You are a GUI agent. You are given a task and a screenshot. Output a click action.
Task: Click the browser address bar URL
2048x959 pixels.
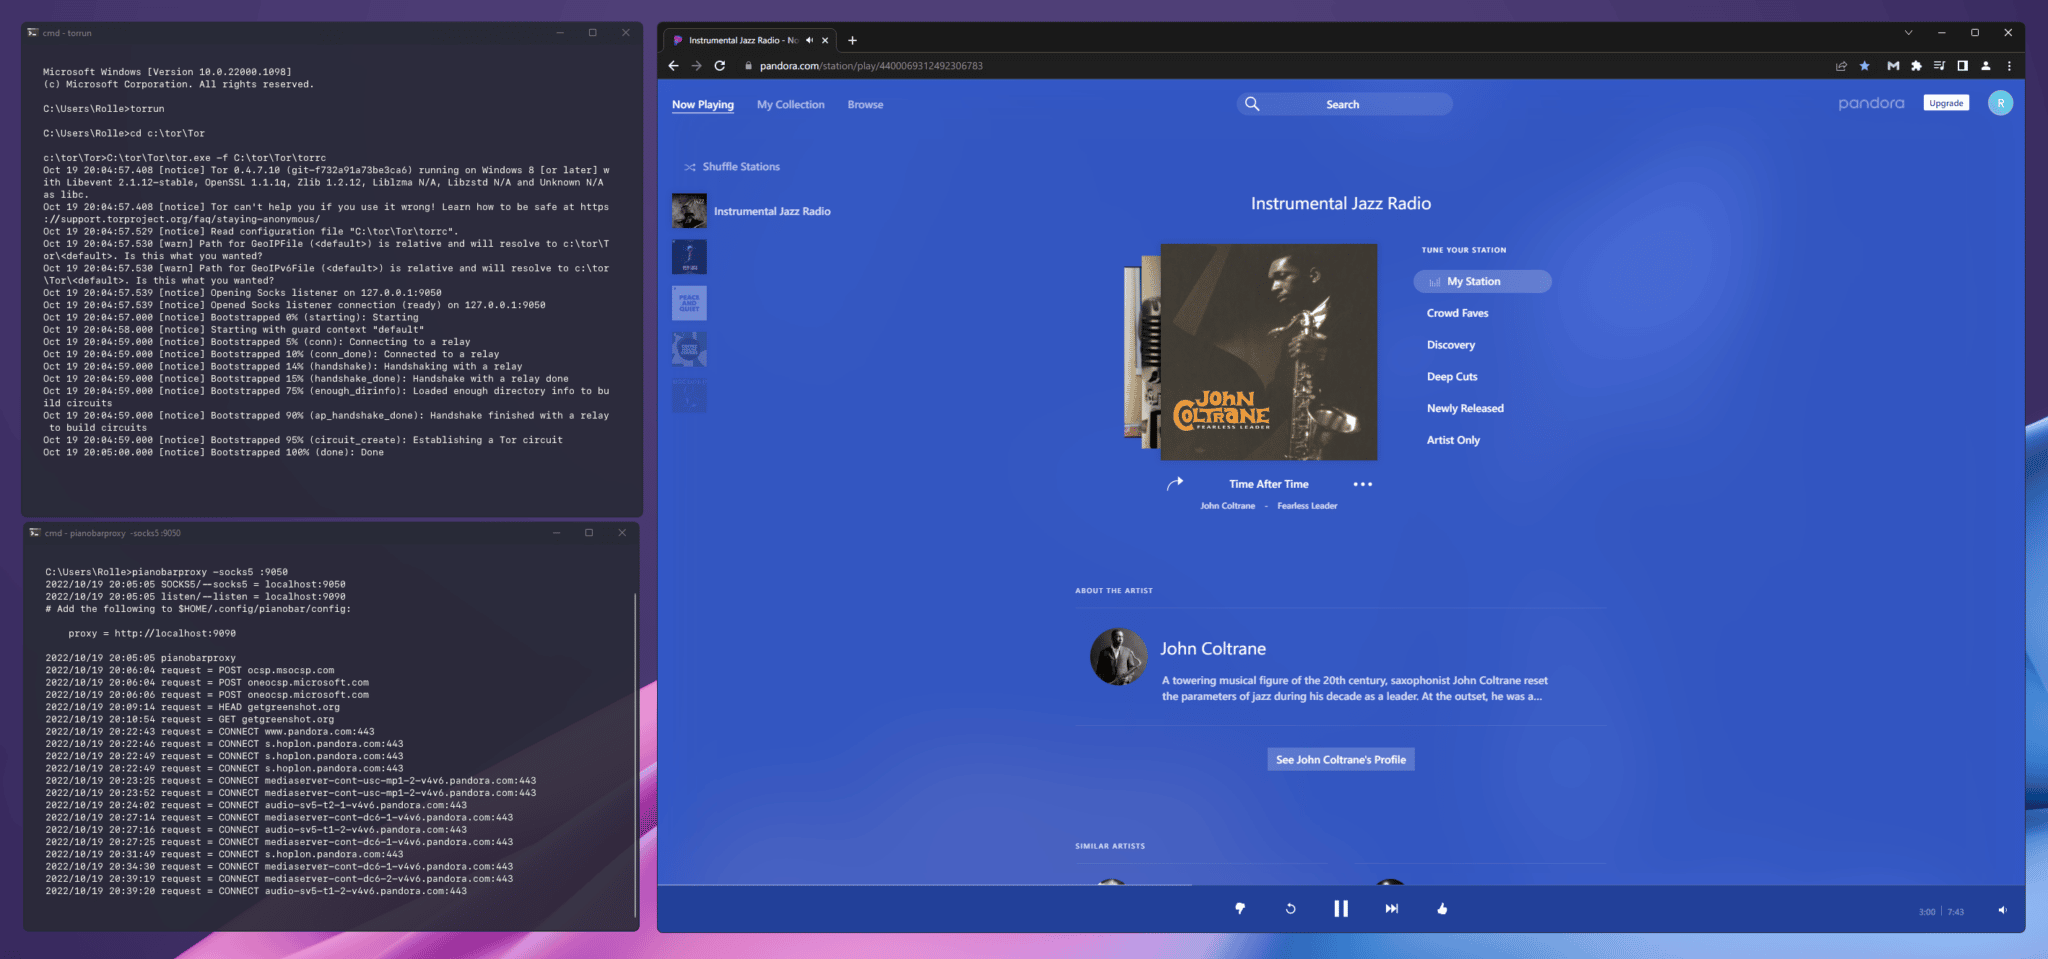tap(871, 66)
